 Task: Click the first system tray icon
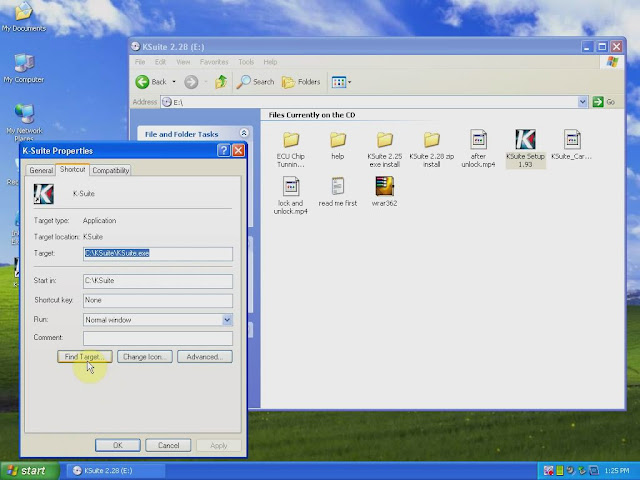coord(548,471)
